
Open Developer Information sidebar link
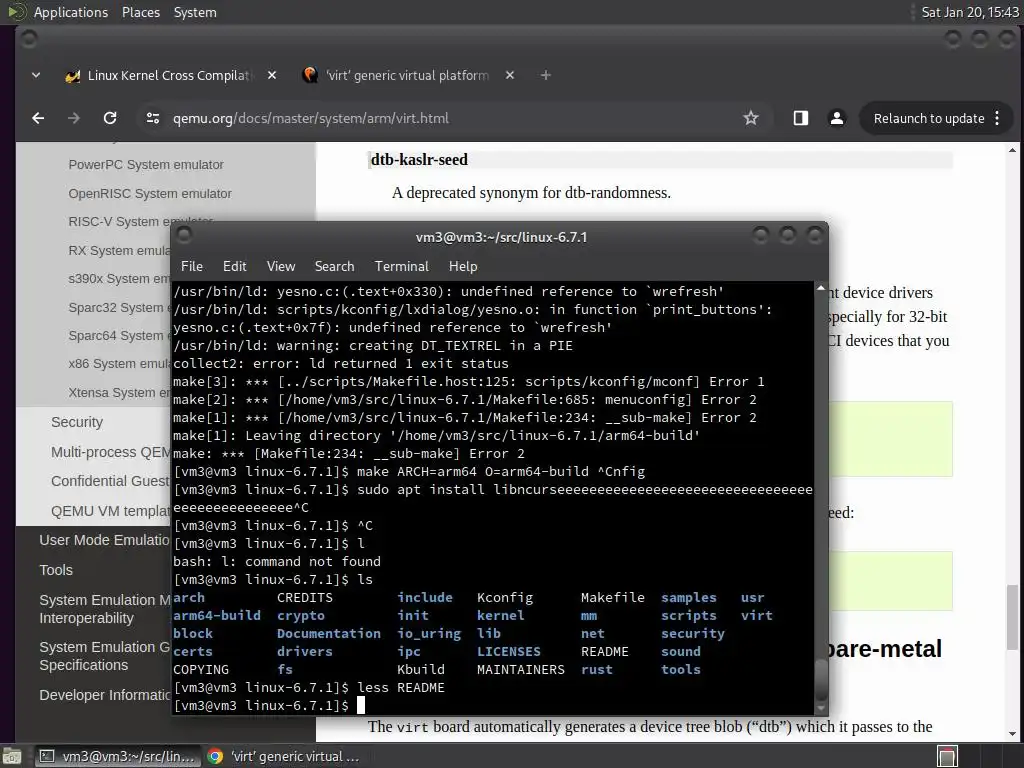pyautogui.click(x=104, y=695)
